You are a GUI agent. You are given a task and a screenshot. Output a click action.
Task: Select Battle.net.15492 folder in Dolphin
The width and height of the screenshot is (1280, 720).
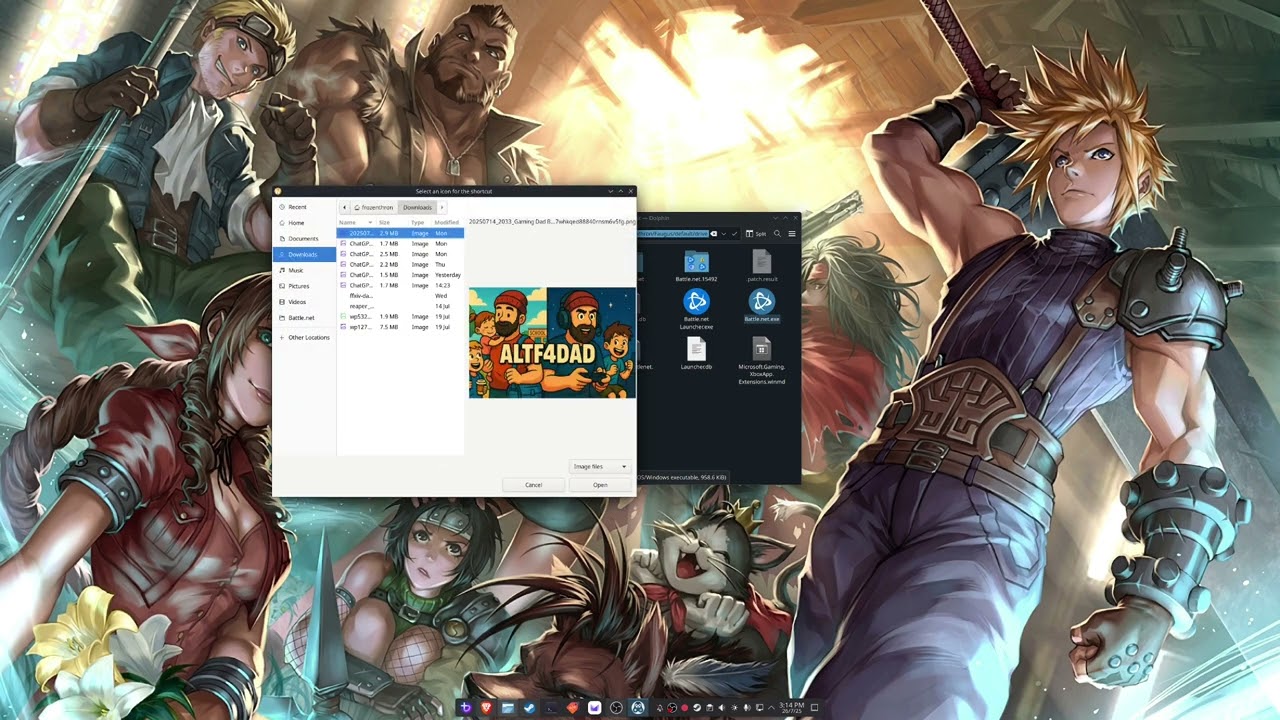pyautogui.click(x=696, y=267)
